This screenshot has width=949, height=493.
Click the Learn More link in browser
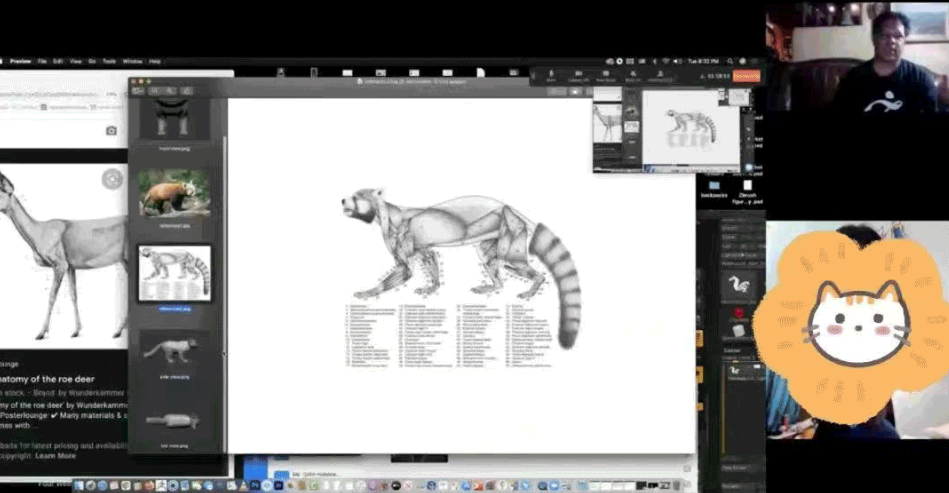tap(55, 456)
